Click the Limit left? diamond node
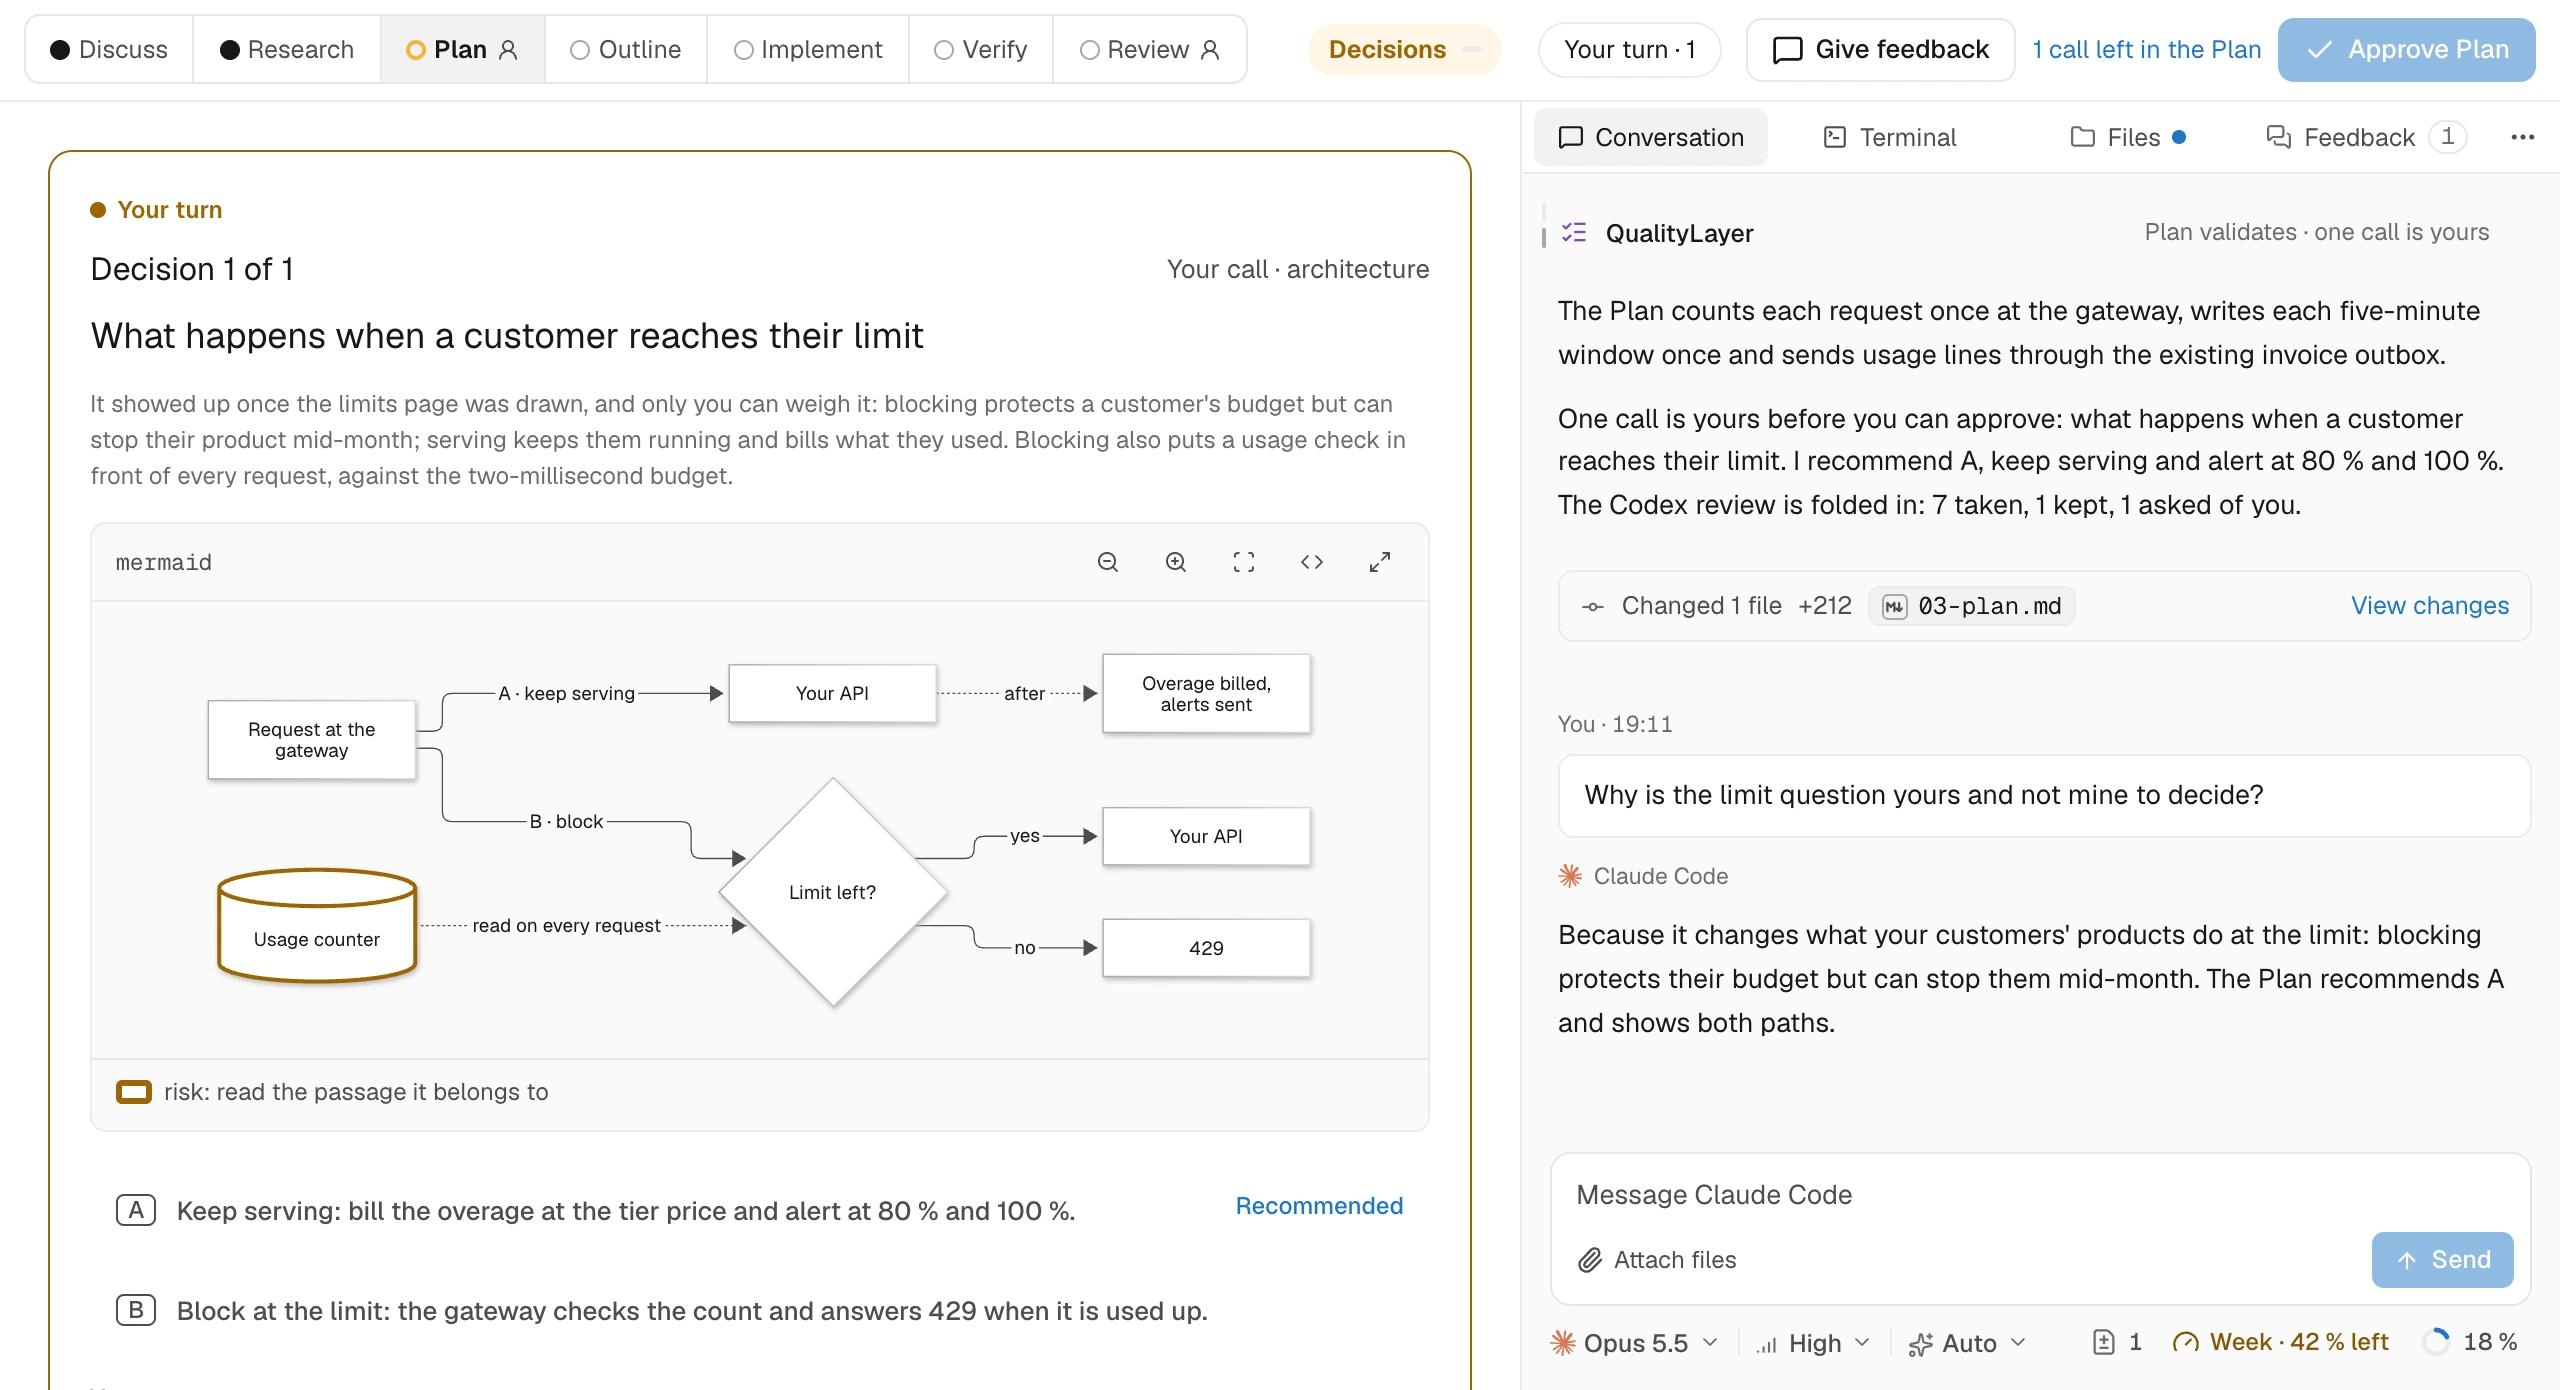 [x=833, y=892]
